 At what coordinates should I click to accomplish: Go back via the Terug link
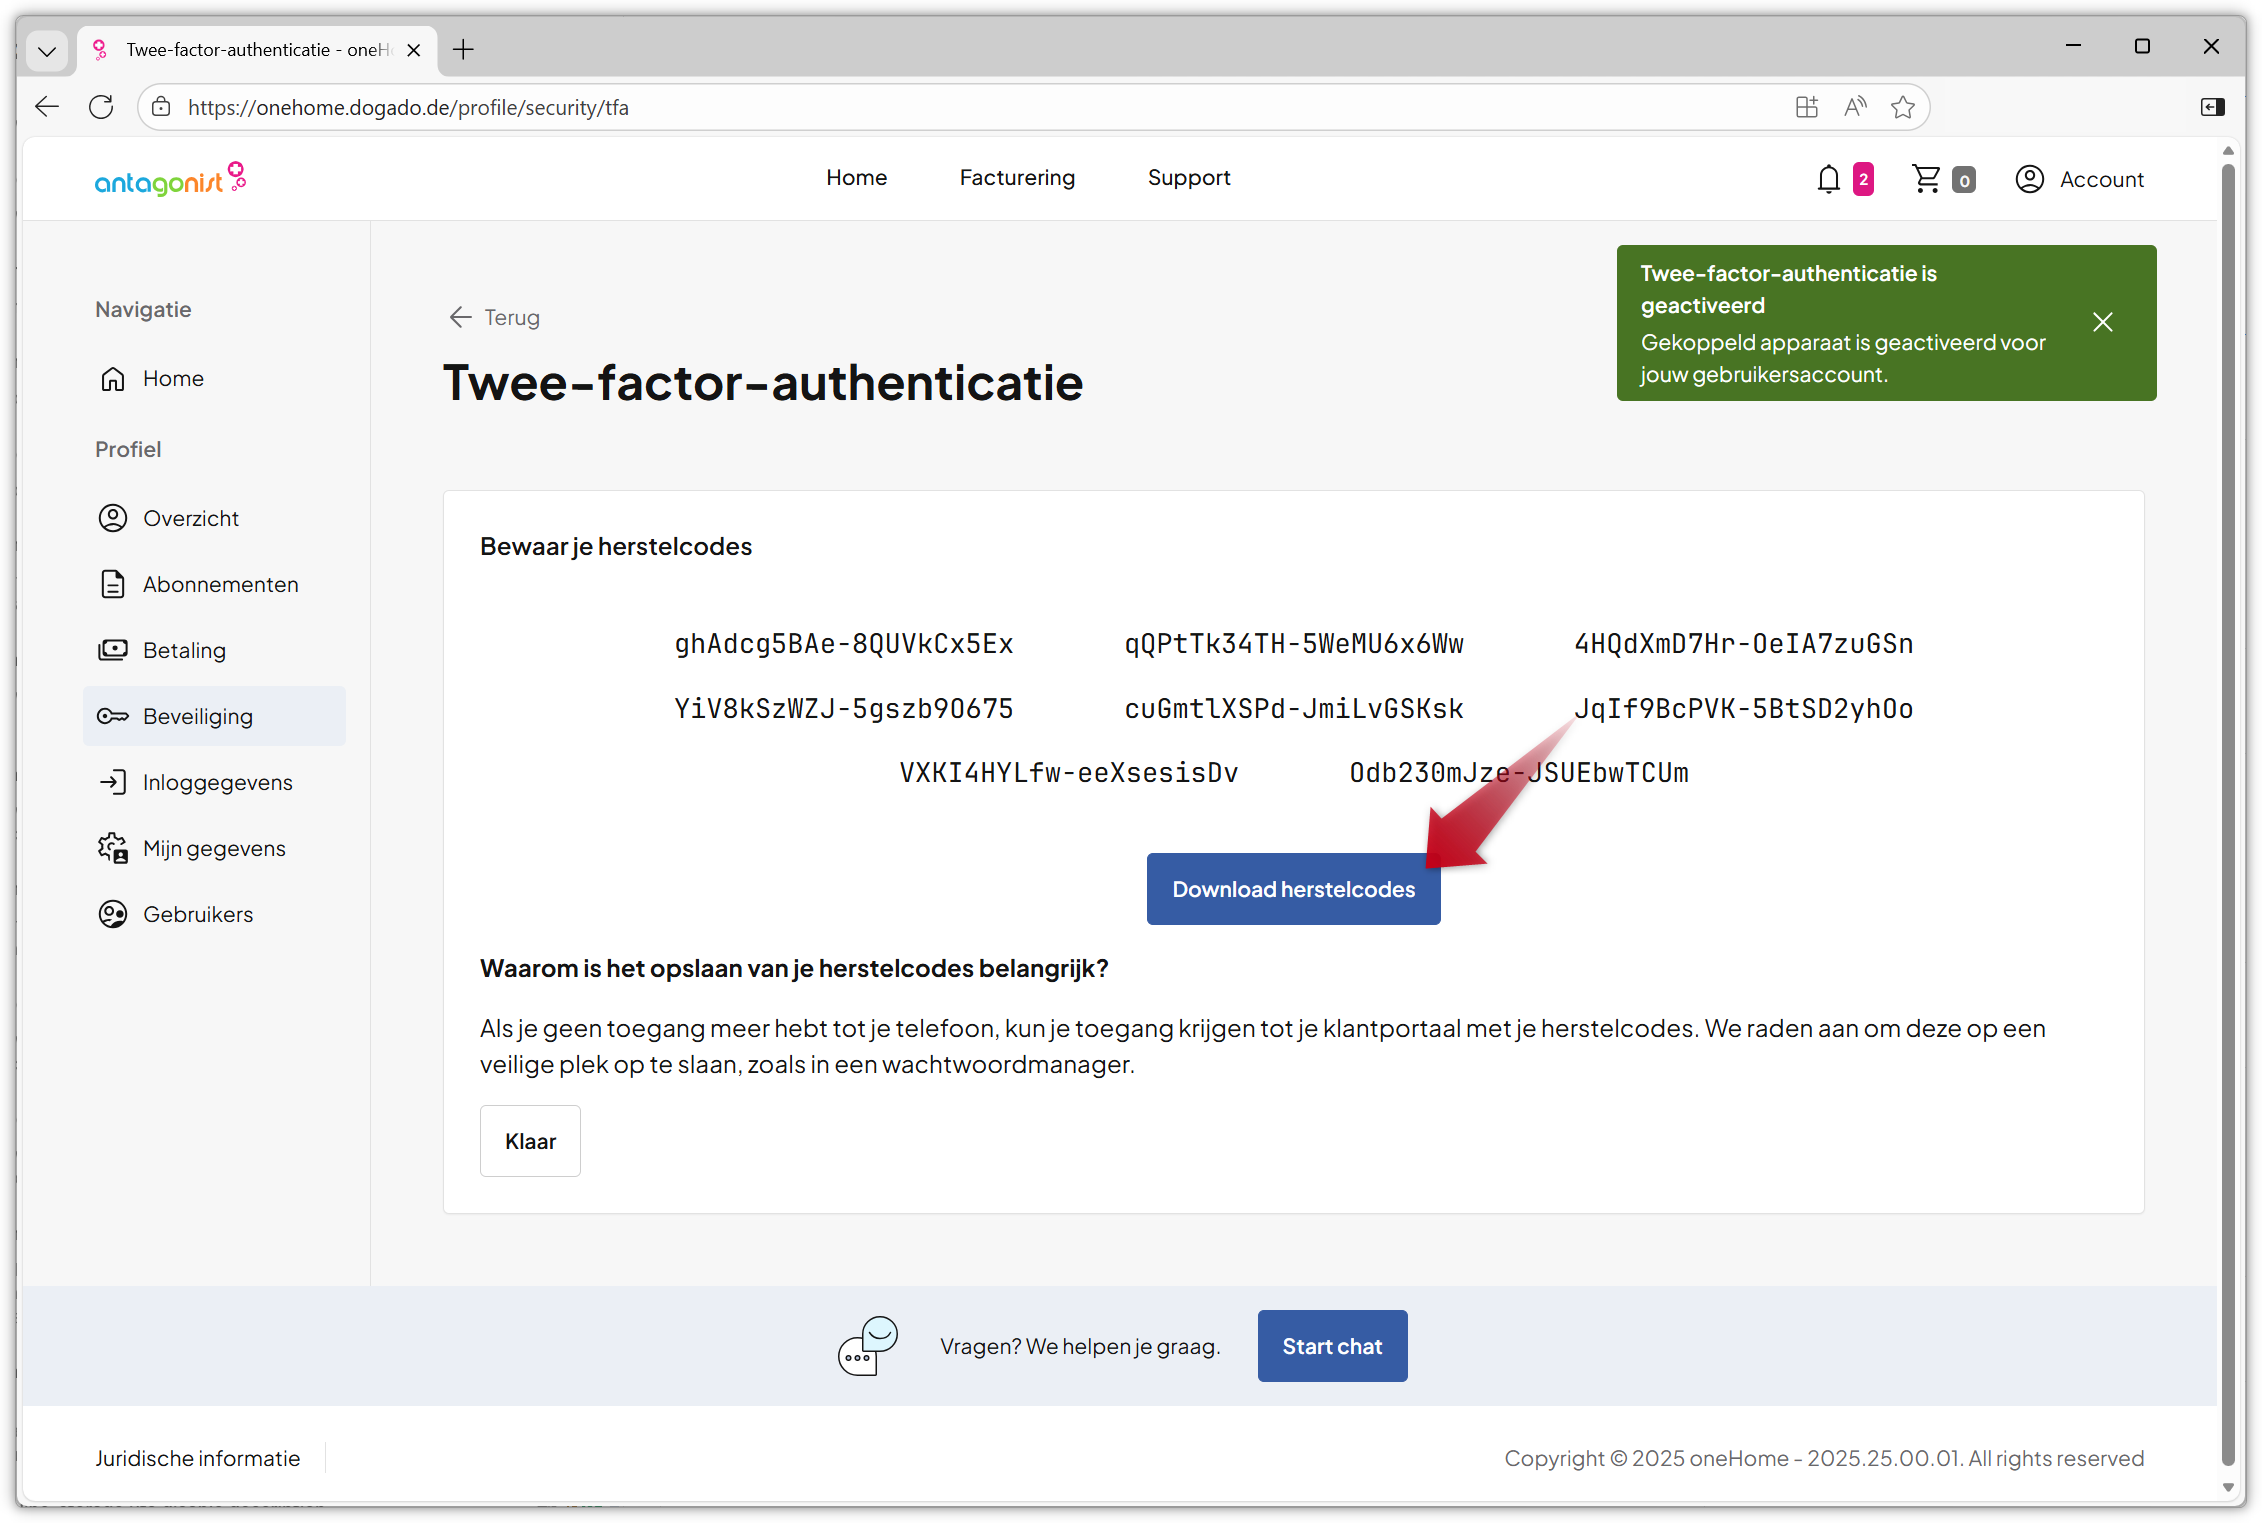point(495,317)
